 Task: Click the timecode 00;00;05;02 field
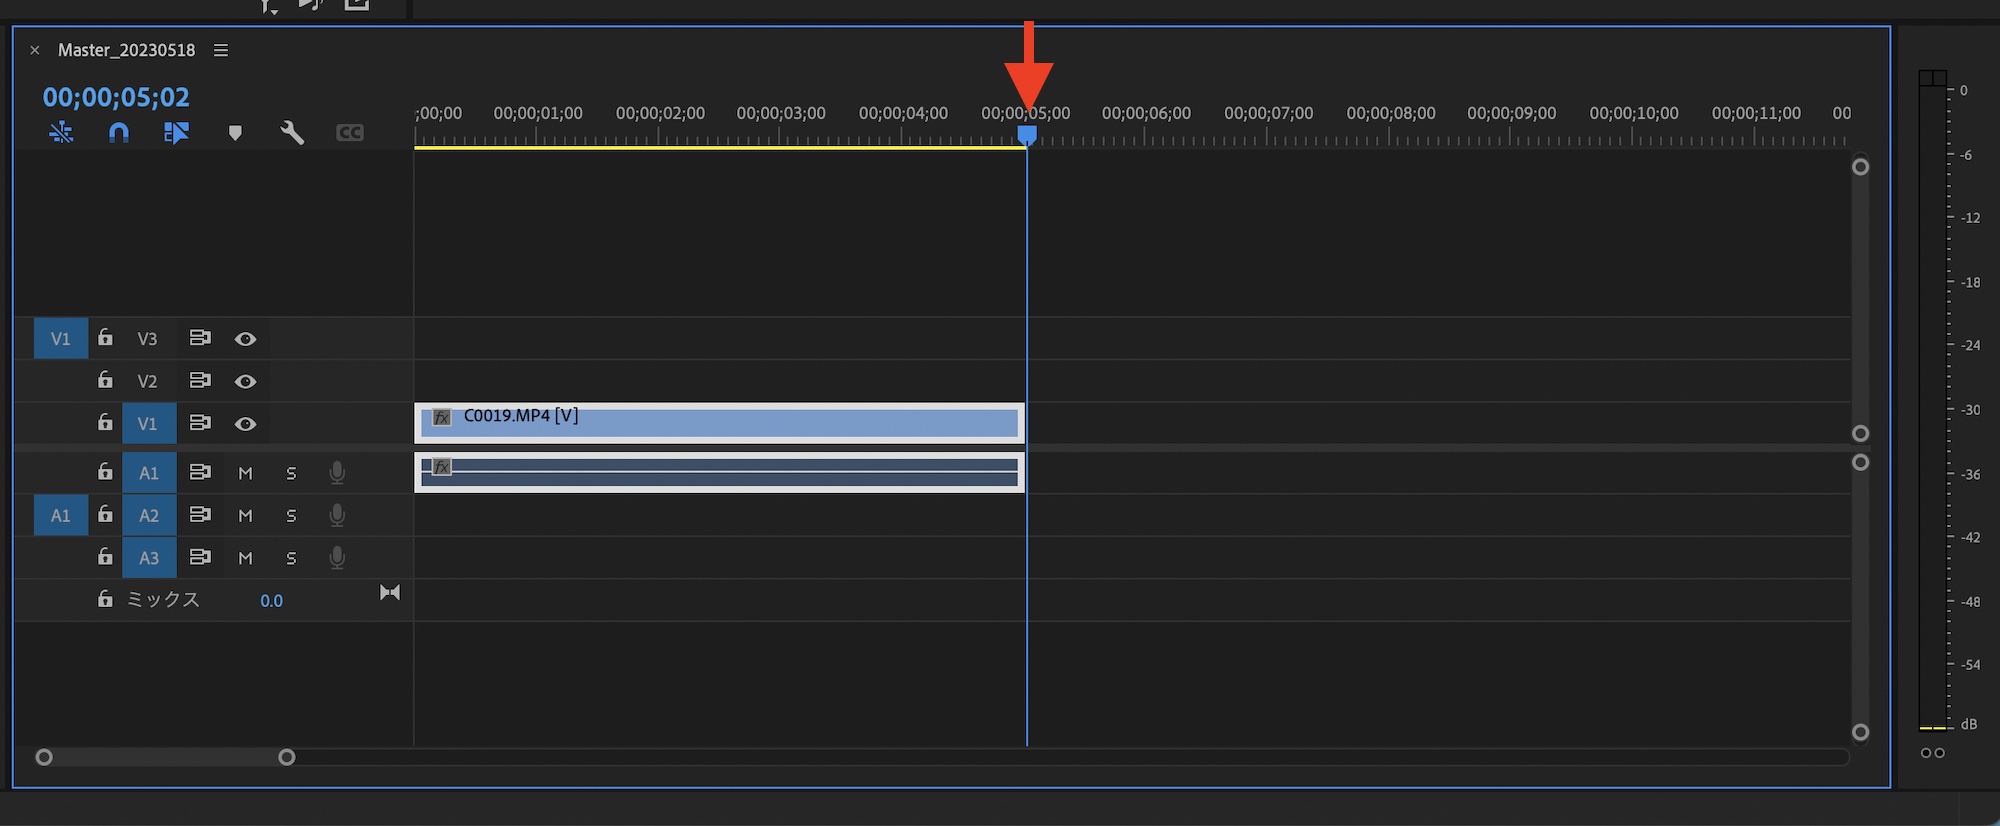click(116, 97)
